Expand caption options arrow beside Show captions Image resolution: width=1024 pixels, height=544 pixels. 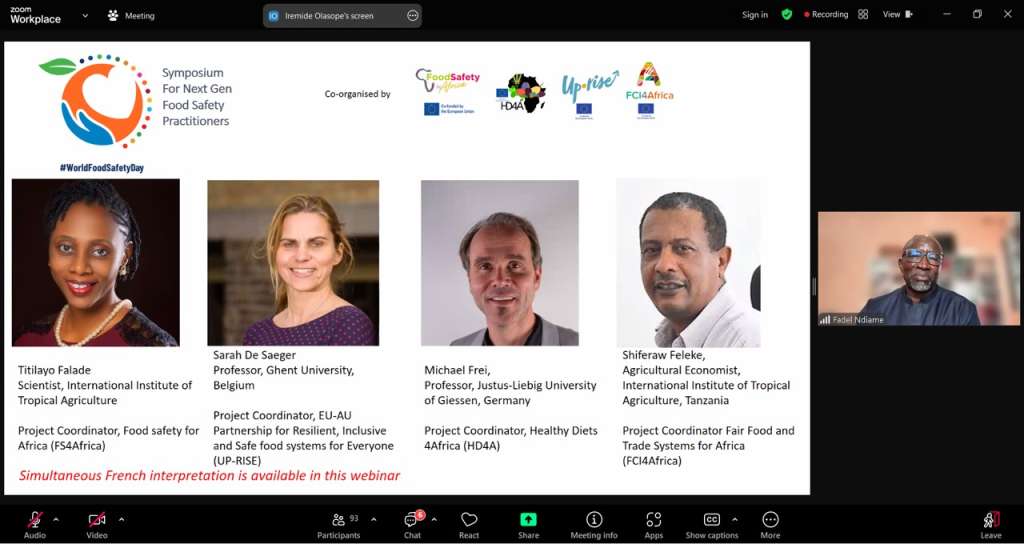[735, 520]
